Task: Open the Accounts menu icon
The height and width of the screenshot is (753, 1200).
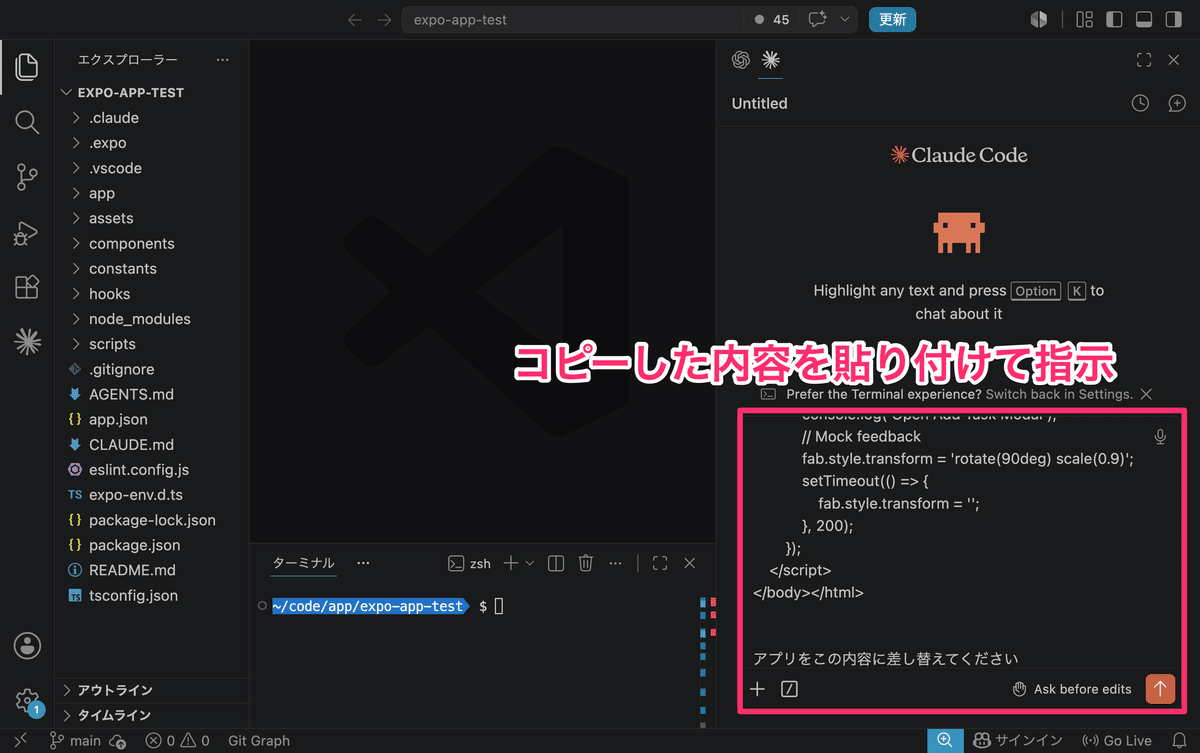Action: click(x=27, y=645)
